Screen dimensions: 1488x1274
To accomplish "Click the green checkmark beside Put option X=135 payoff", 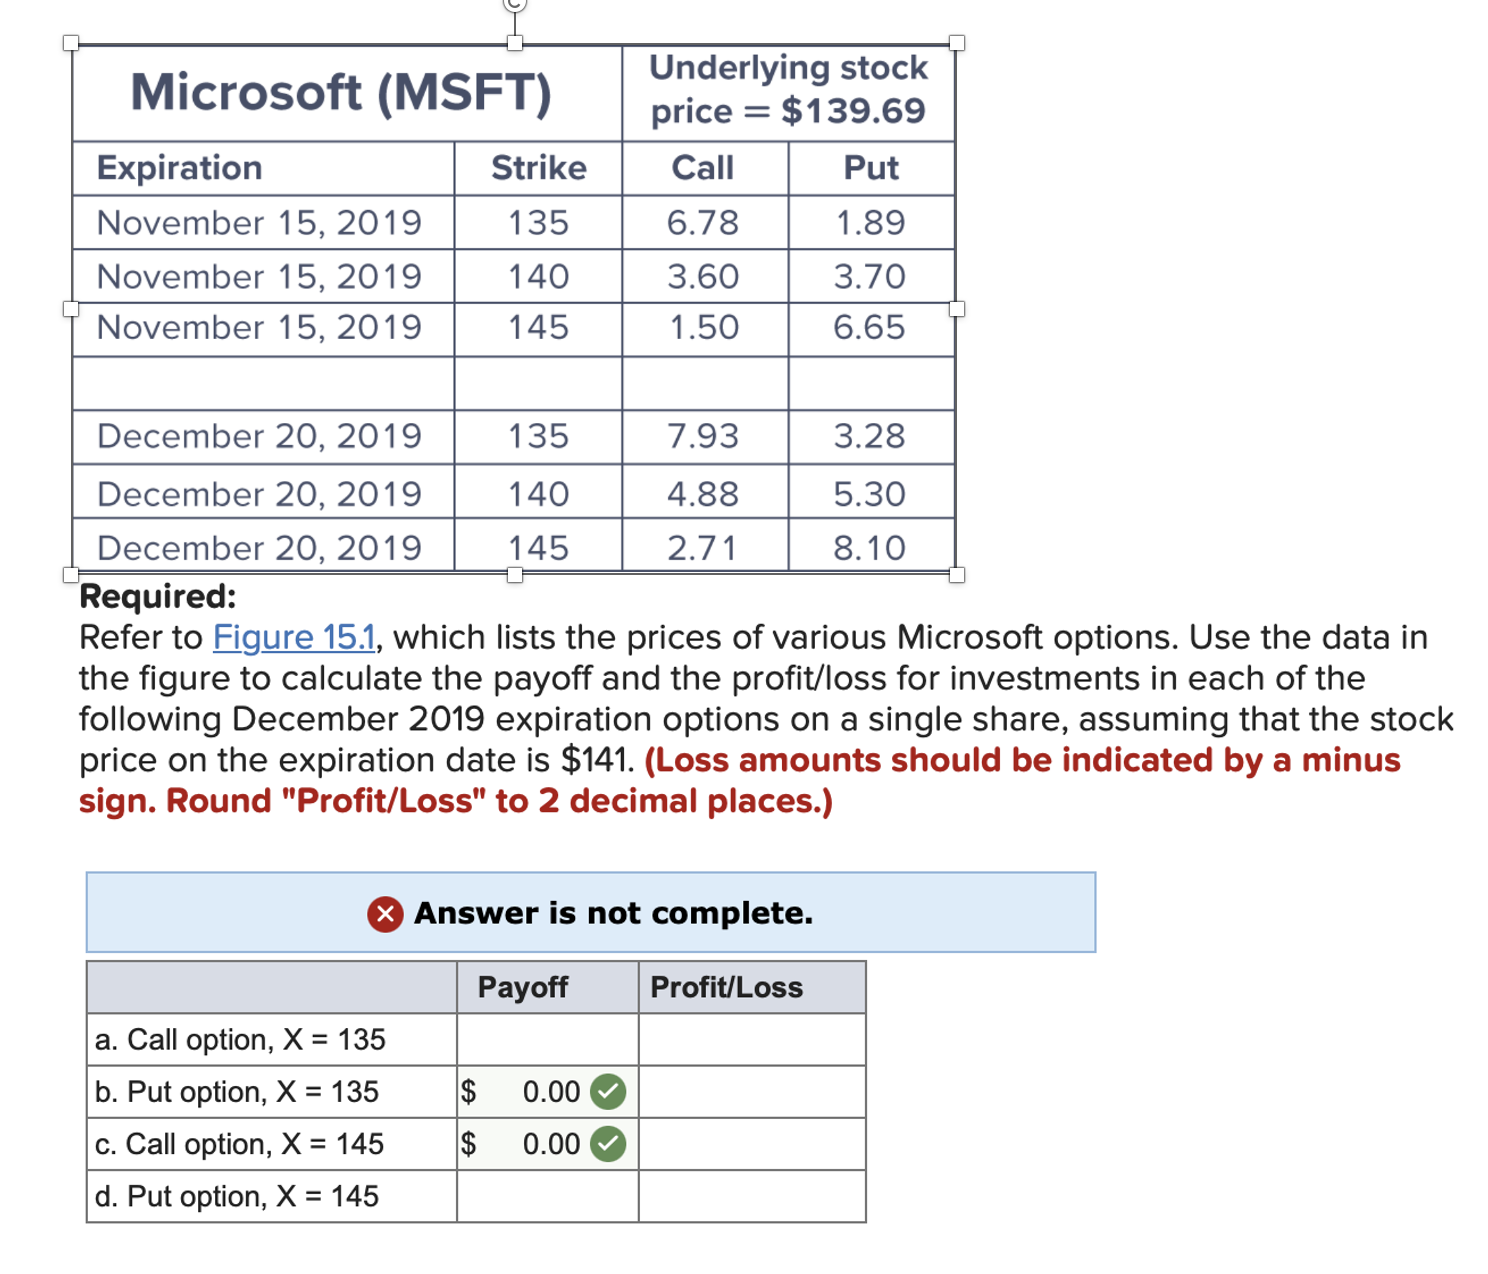I will click(x=606, y=1091).
